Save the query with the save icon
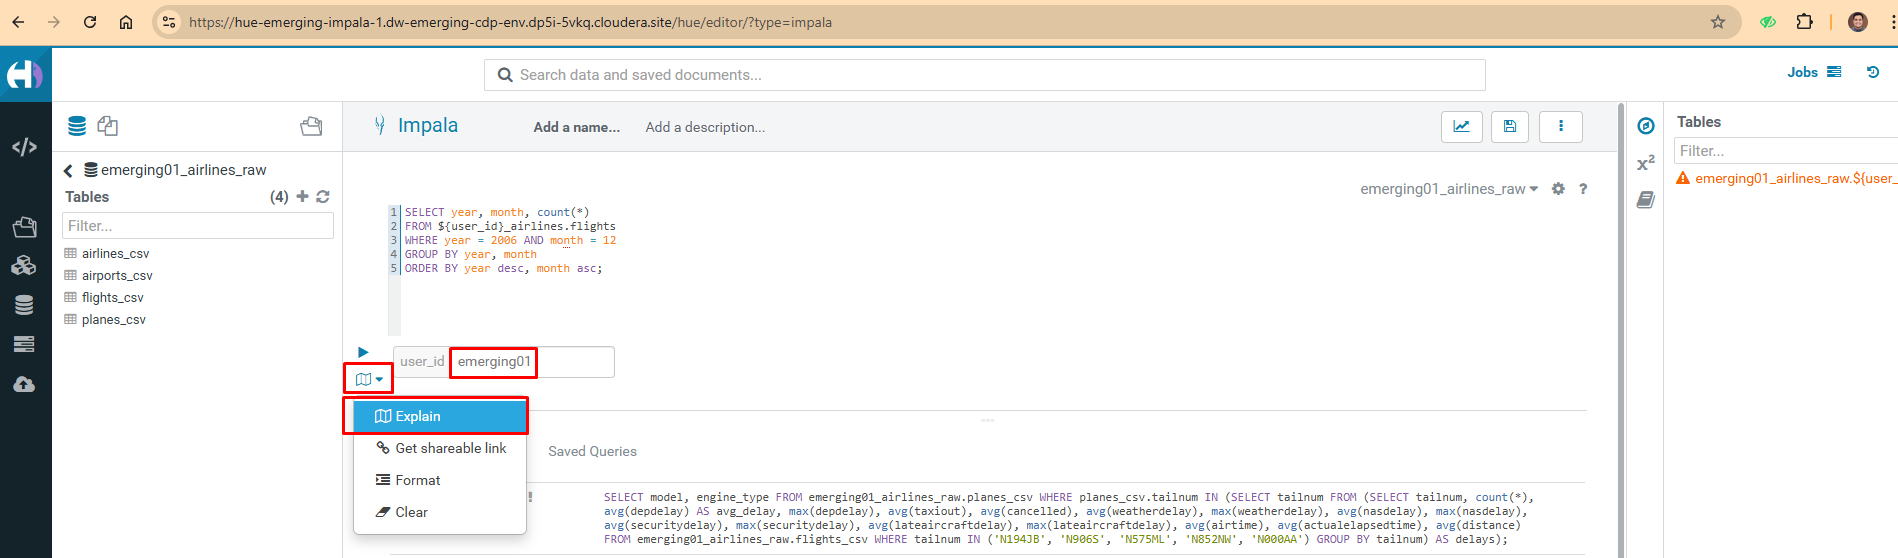This screenshot has width=1898, height=558. [x=1510, y=127]
